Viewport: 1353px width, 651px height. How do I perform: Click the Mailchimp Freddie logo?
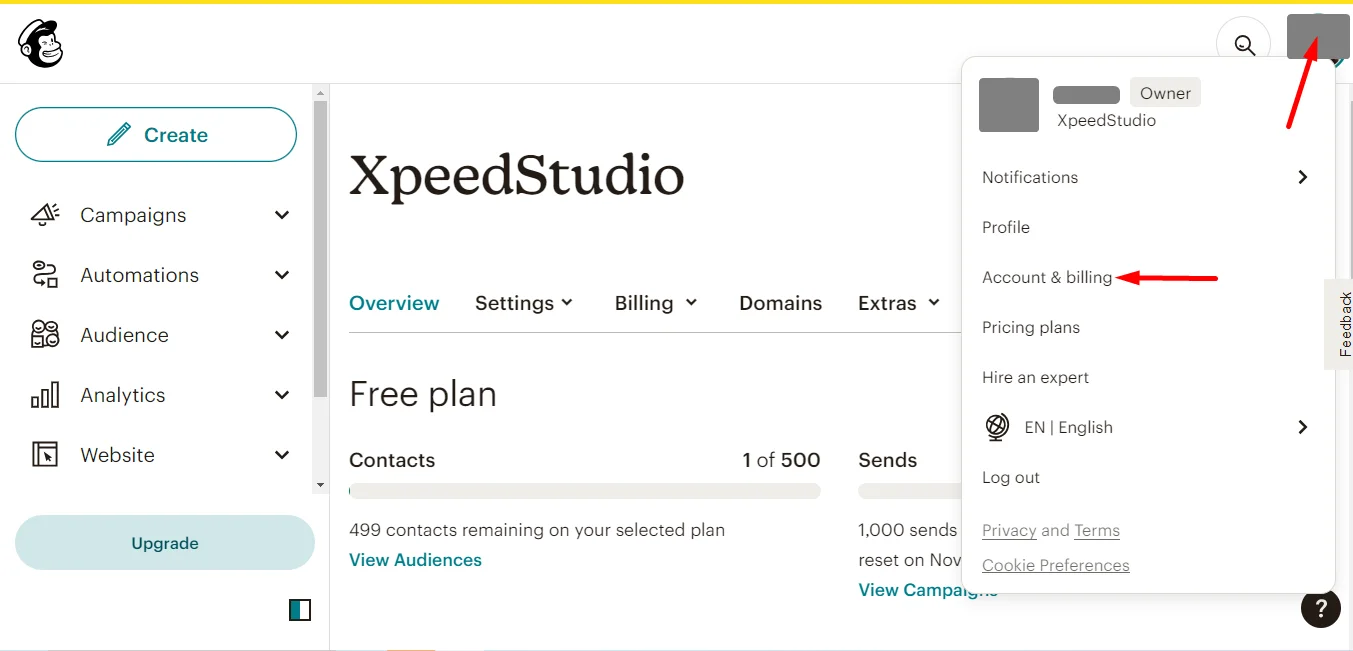point(40,43)
